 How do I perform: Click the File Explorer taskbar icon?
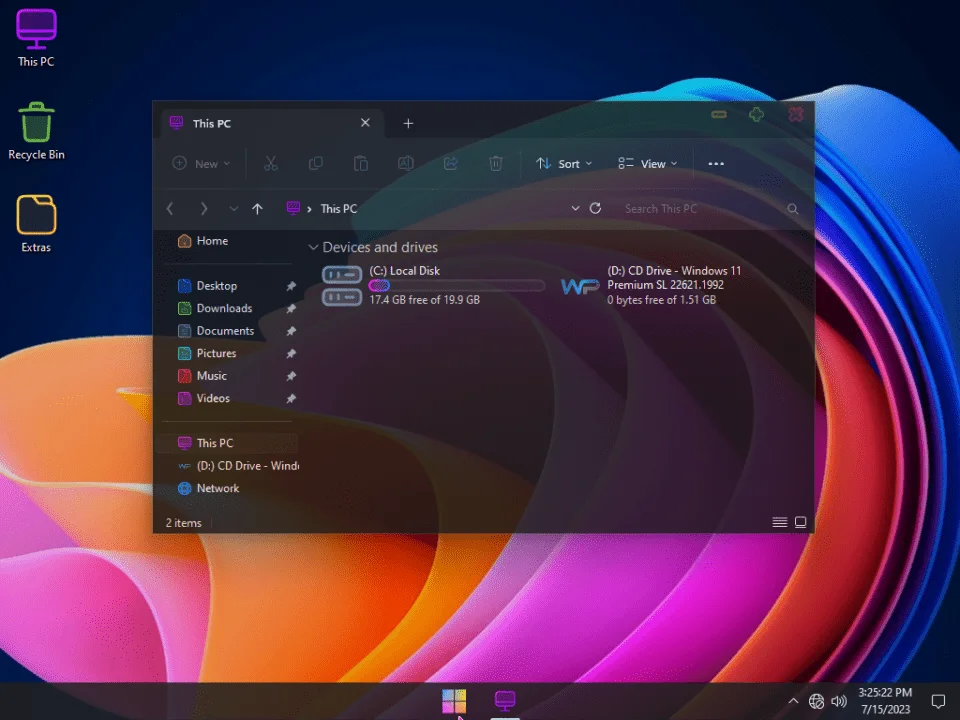505,701
